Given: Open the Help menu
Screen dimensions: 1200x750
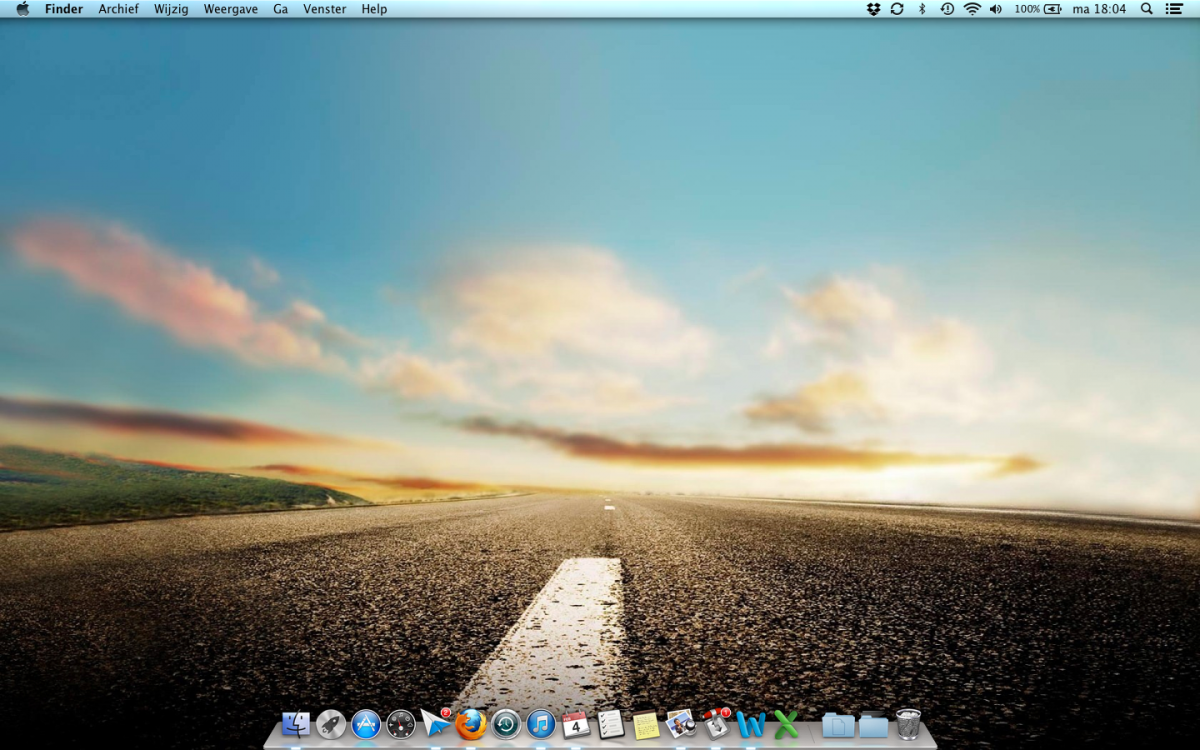Looking at the screenshot, I should pyautogui.click(x=374, y=9).
